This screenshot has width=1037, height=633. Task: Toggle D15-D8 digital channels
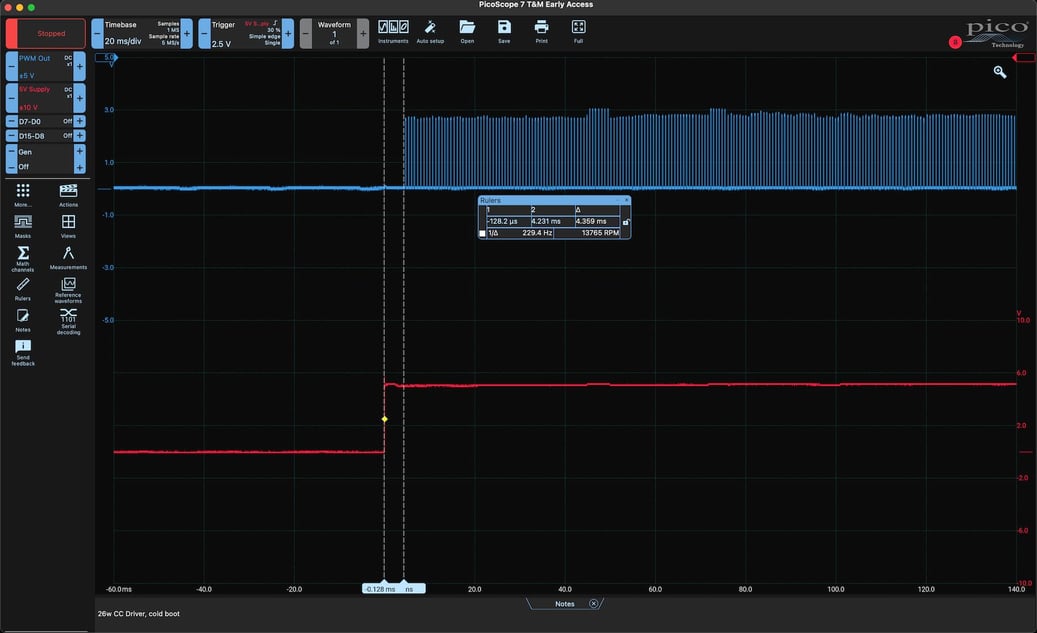[46, 136]
